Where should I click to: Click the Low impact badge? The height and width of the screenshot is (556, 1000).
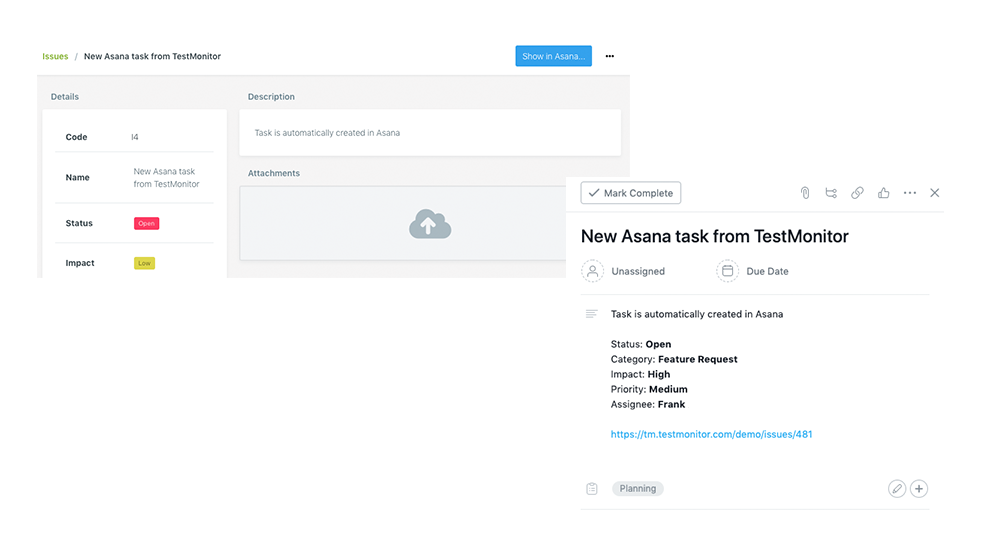[x=144, y=263]
